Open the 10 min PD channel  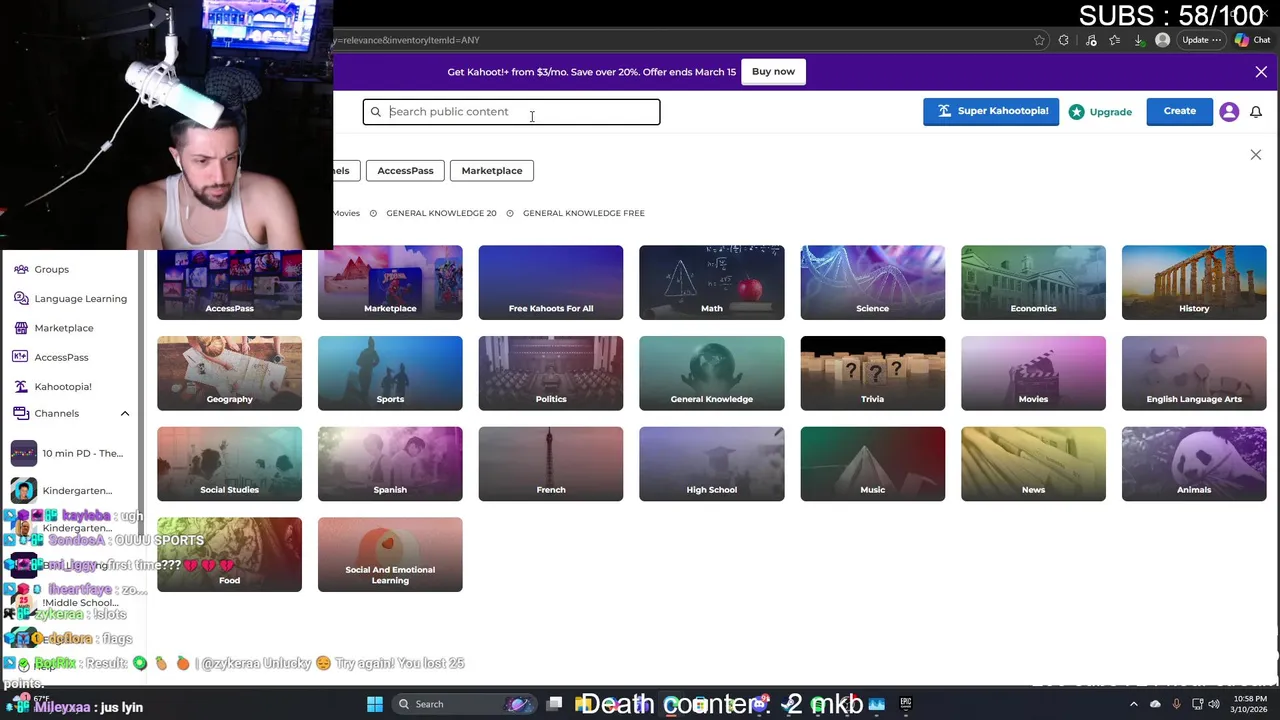[70, 453]
